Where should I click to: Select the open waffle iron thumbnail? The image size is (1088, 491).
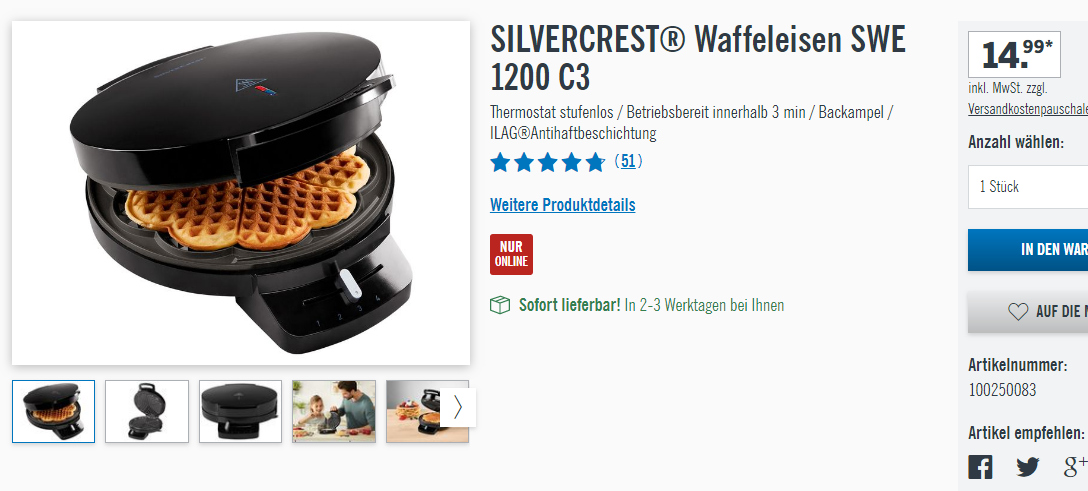coord(146,411)
